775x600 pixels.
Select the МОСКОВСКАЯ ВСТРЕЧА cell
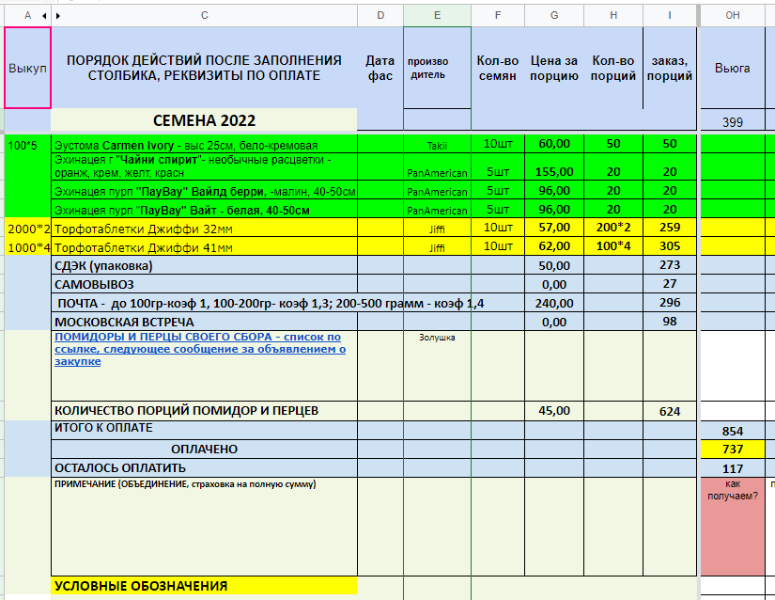tap(204, 321)
